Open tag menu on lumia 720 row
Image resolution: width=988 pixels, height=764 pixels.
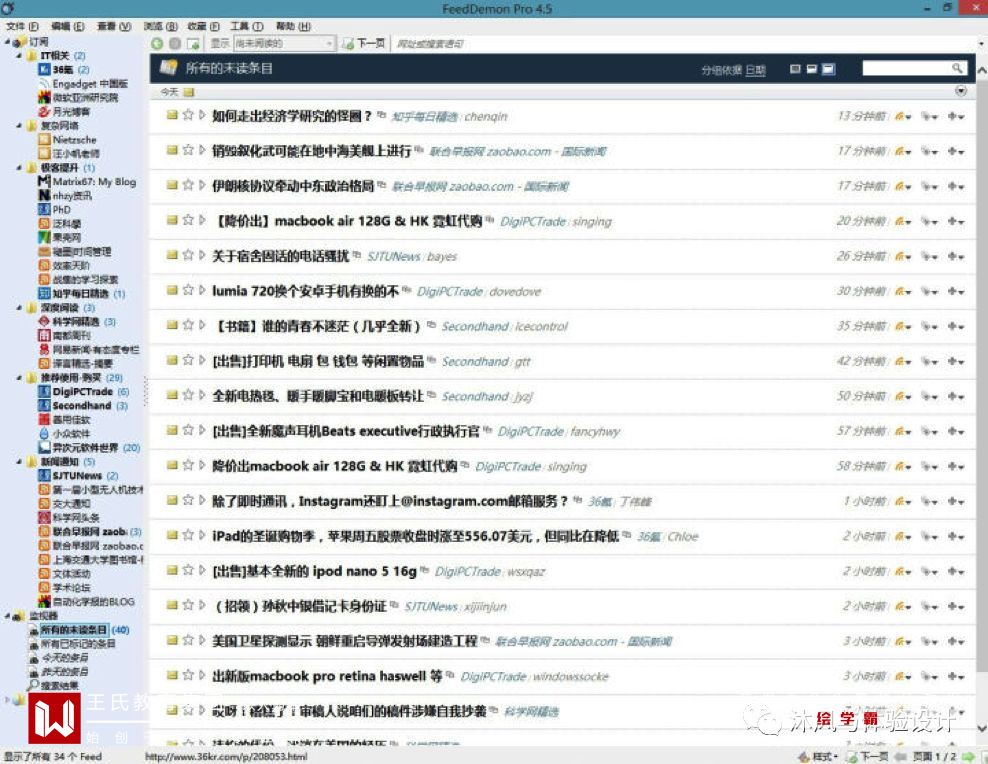929,291
